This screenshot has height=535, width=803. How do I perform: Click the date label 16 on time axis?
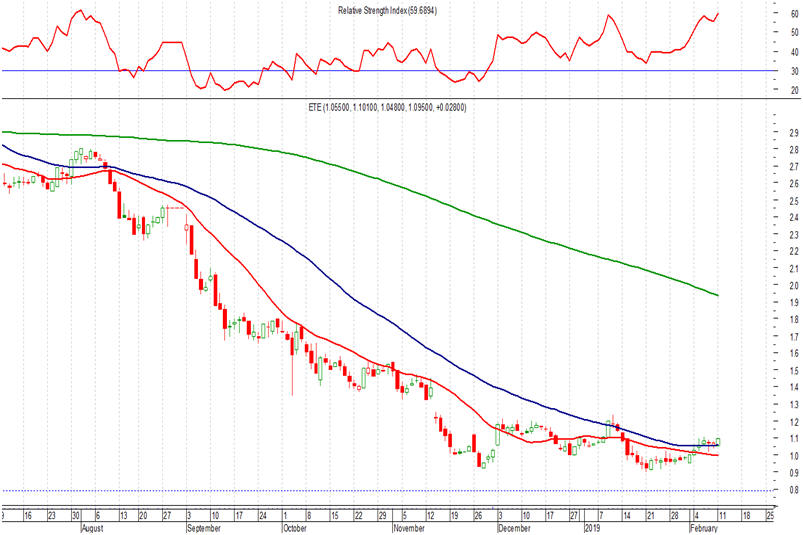click(x=28, y=516)
